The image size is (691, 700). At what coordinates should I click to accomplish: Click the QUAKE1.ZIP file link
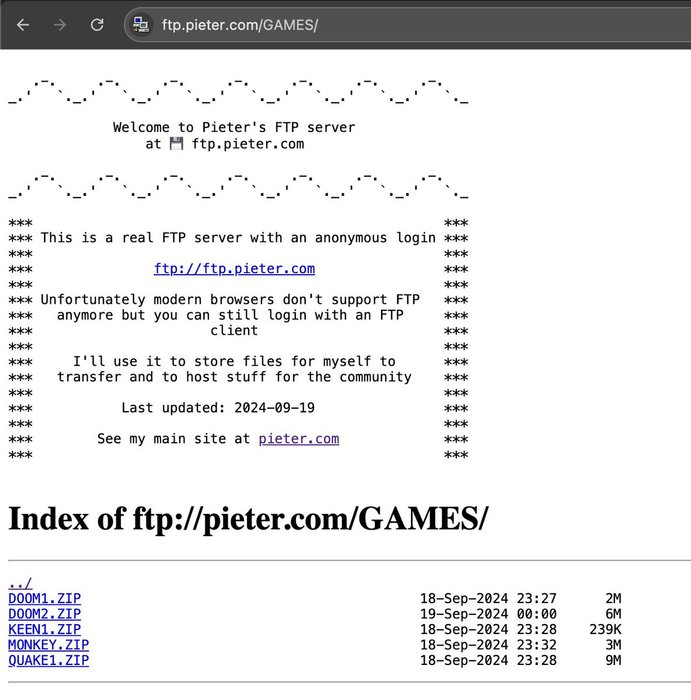(48, 661)
